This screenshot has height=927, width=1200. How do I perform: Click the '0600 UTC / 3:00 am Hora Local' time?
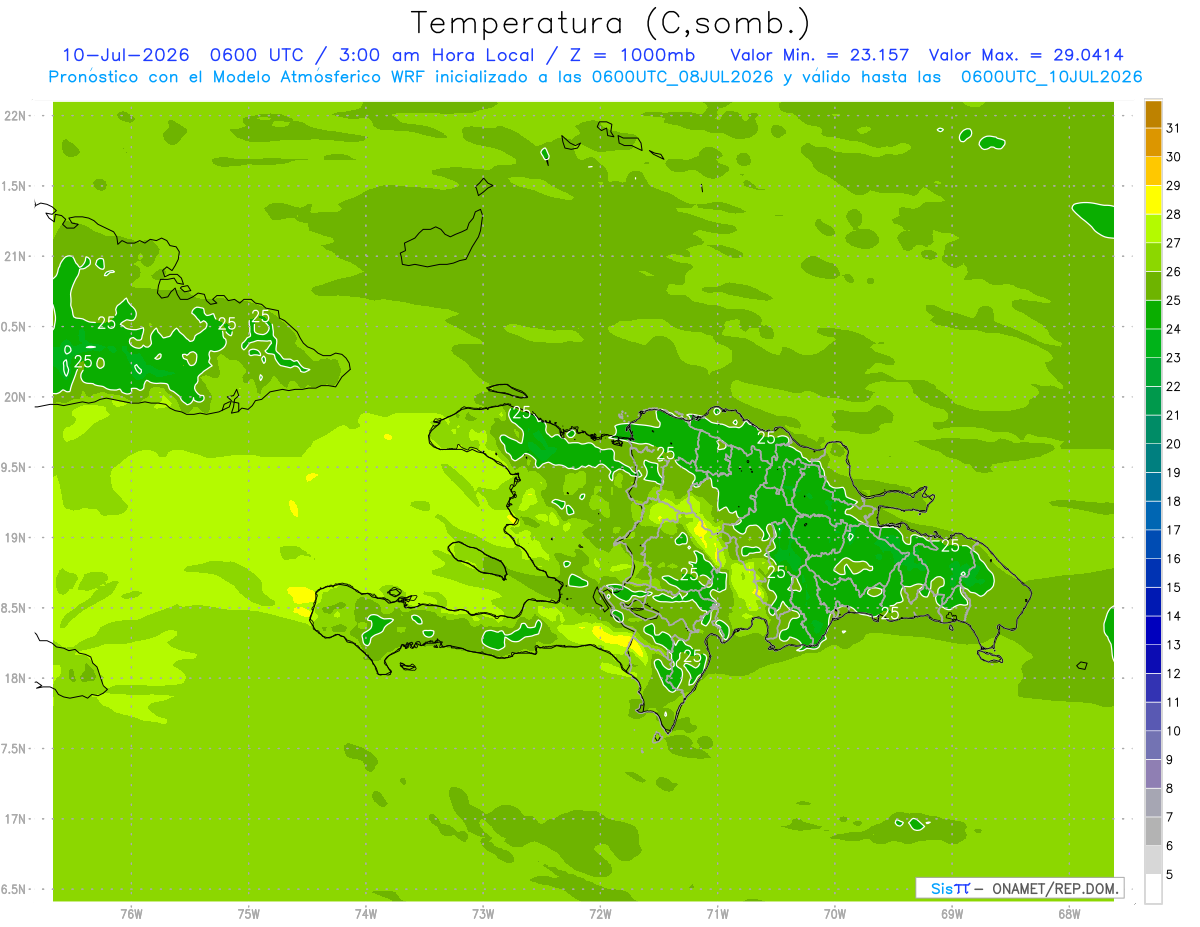(383, 55)
